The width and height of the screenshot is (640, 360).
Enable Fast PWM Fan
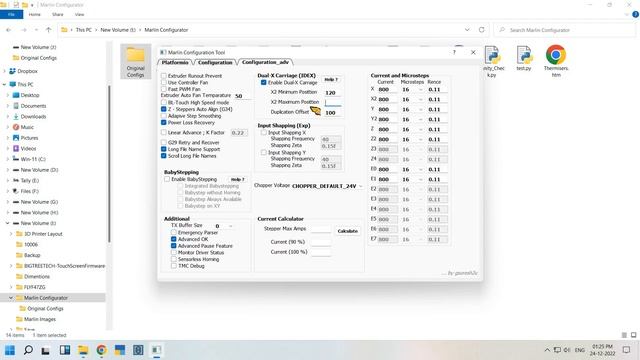[x=164, y=89]
